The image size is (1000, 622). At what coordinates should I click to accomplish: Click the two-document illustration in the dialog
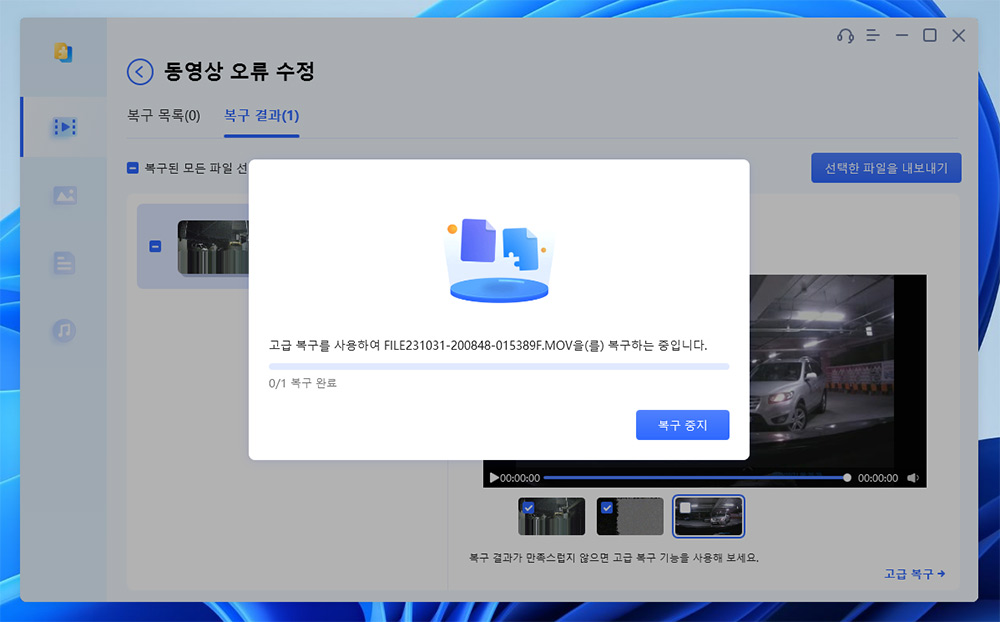click(x=499, y=259)
